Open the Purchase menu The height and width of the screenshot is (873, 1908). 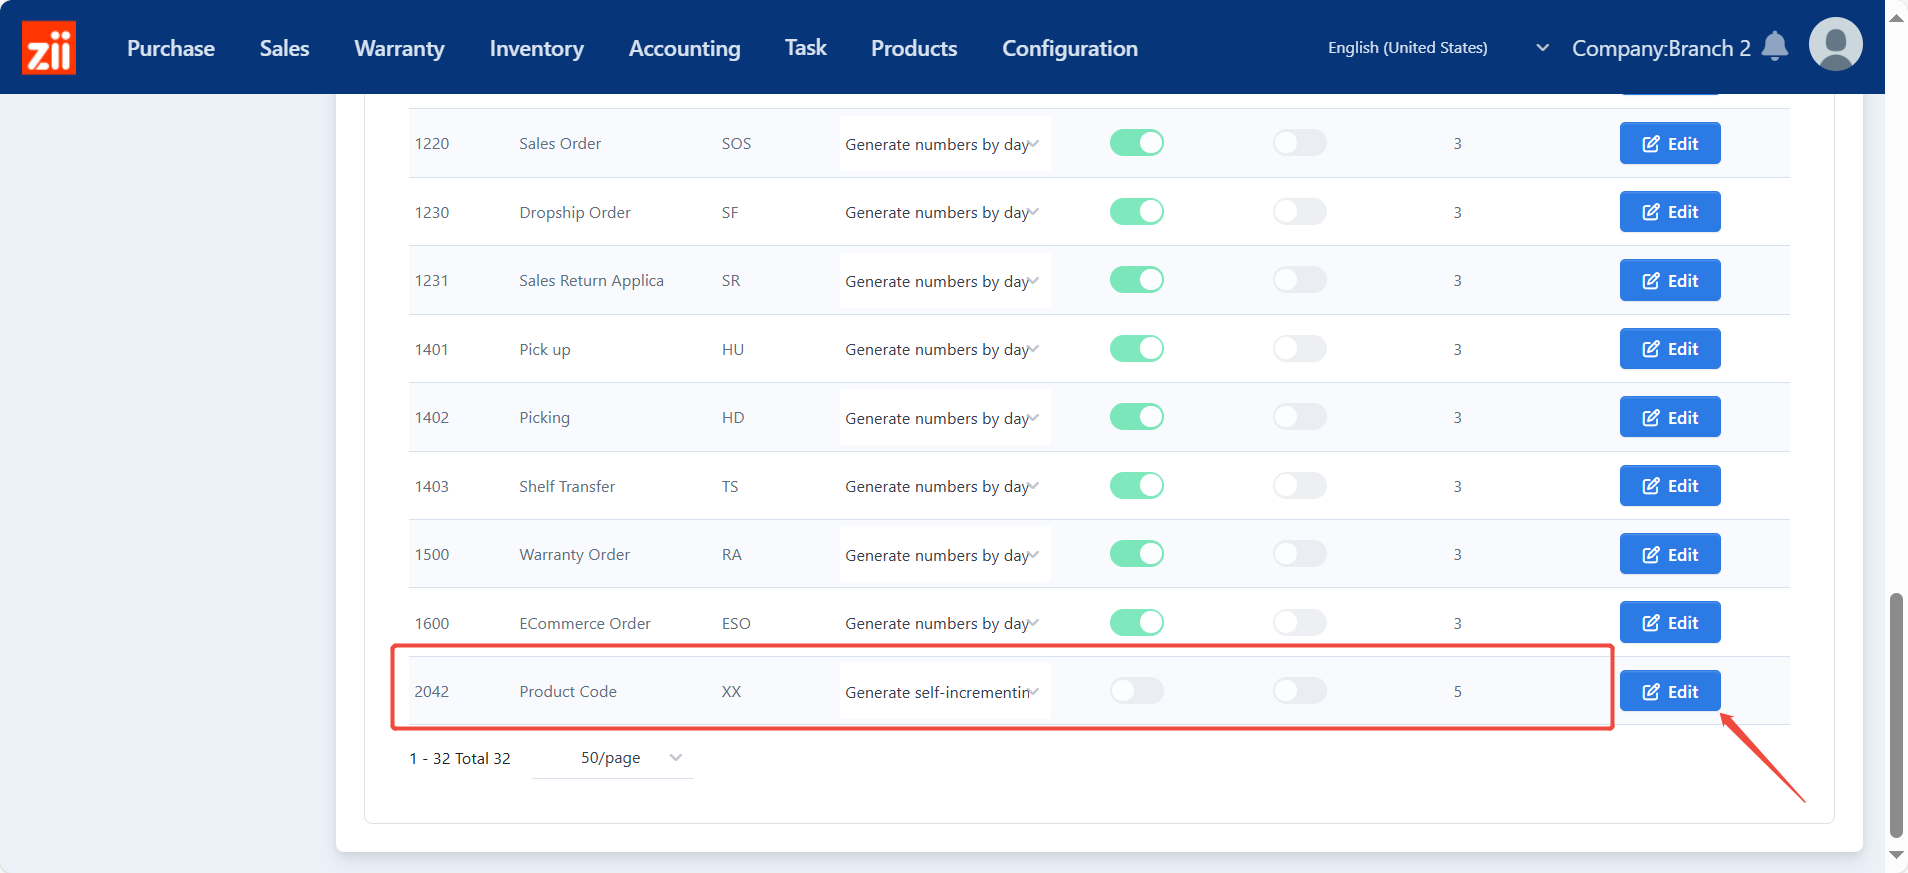171,48
